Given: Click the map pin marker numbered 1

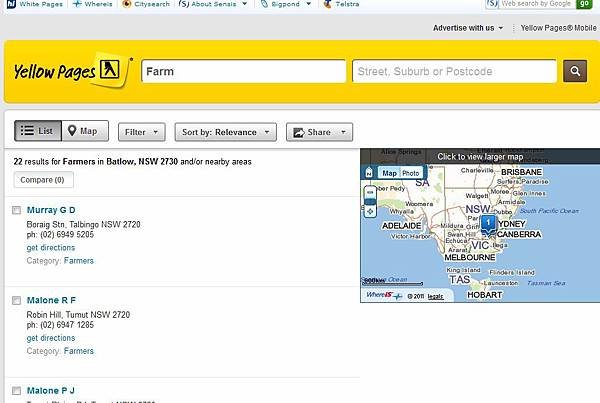Looking at the screenshot, I should point(488,225).
